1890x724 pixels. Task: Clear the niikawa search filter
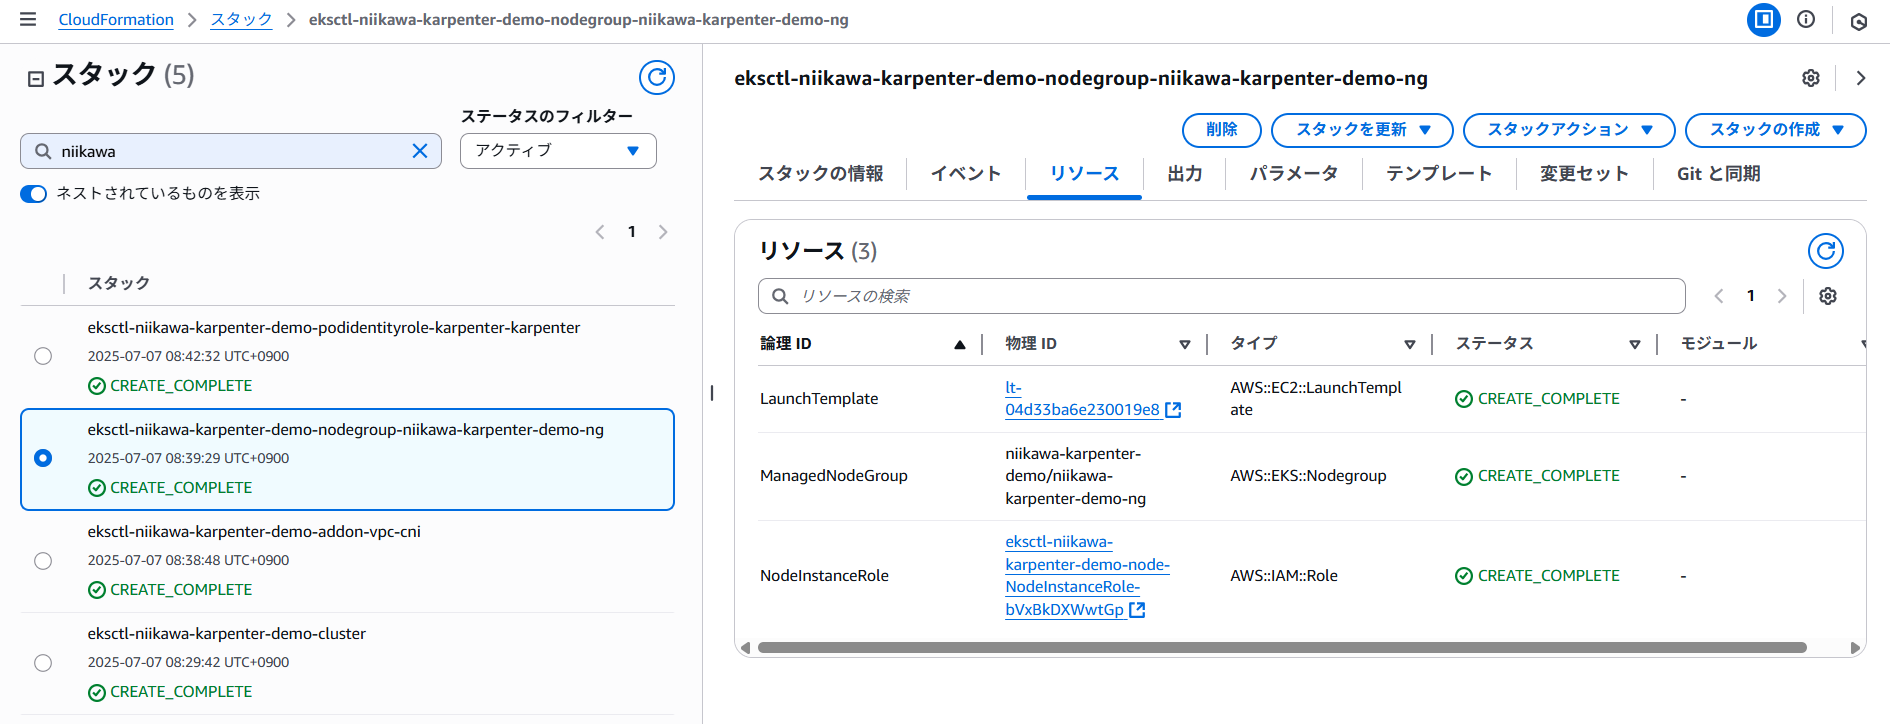coord(420,151)
